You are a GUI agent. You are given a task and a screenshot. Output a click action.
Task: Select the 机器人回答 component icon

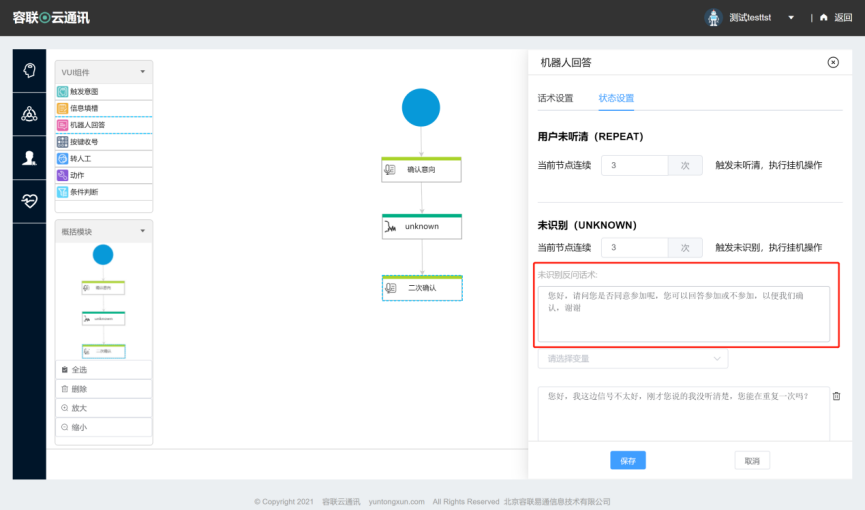[62, 125]
